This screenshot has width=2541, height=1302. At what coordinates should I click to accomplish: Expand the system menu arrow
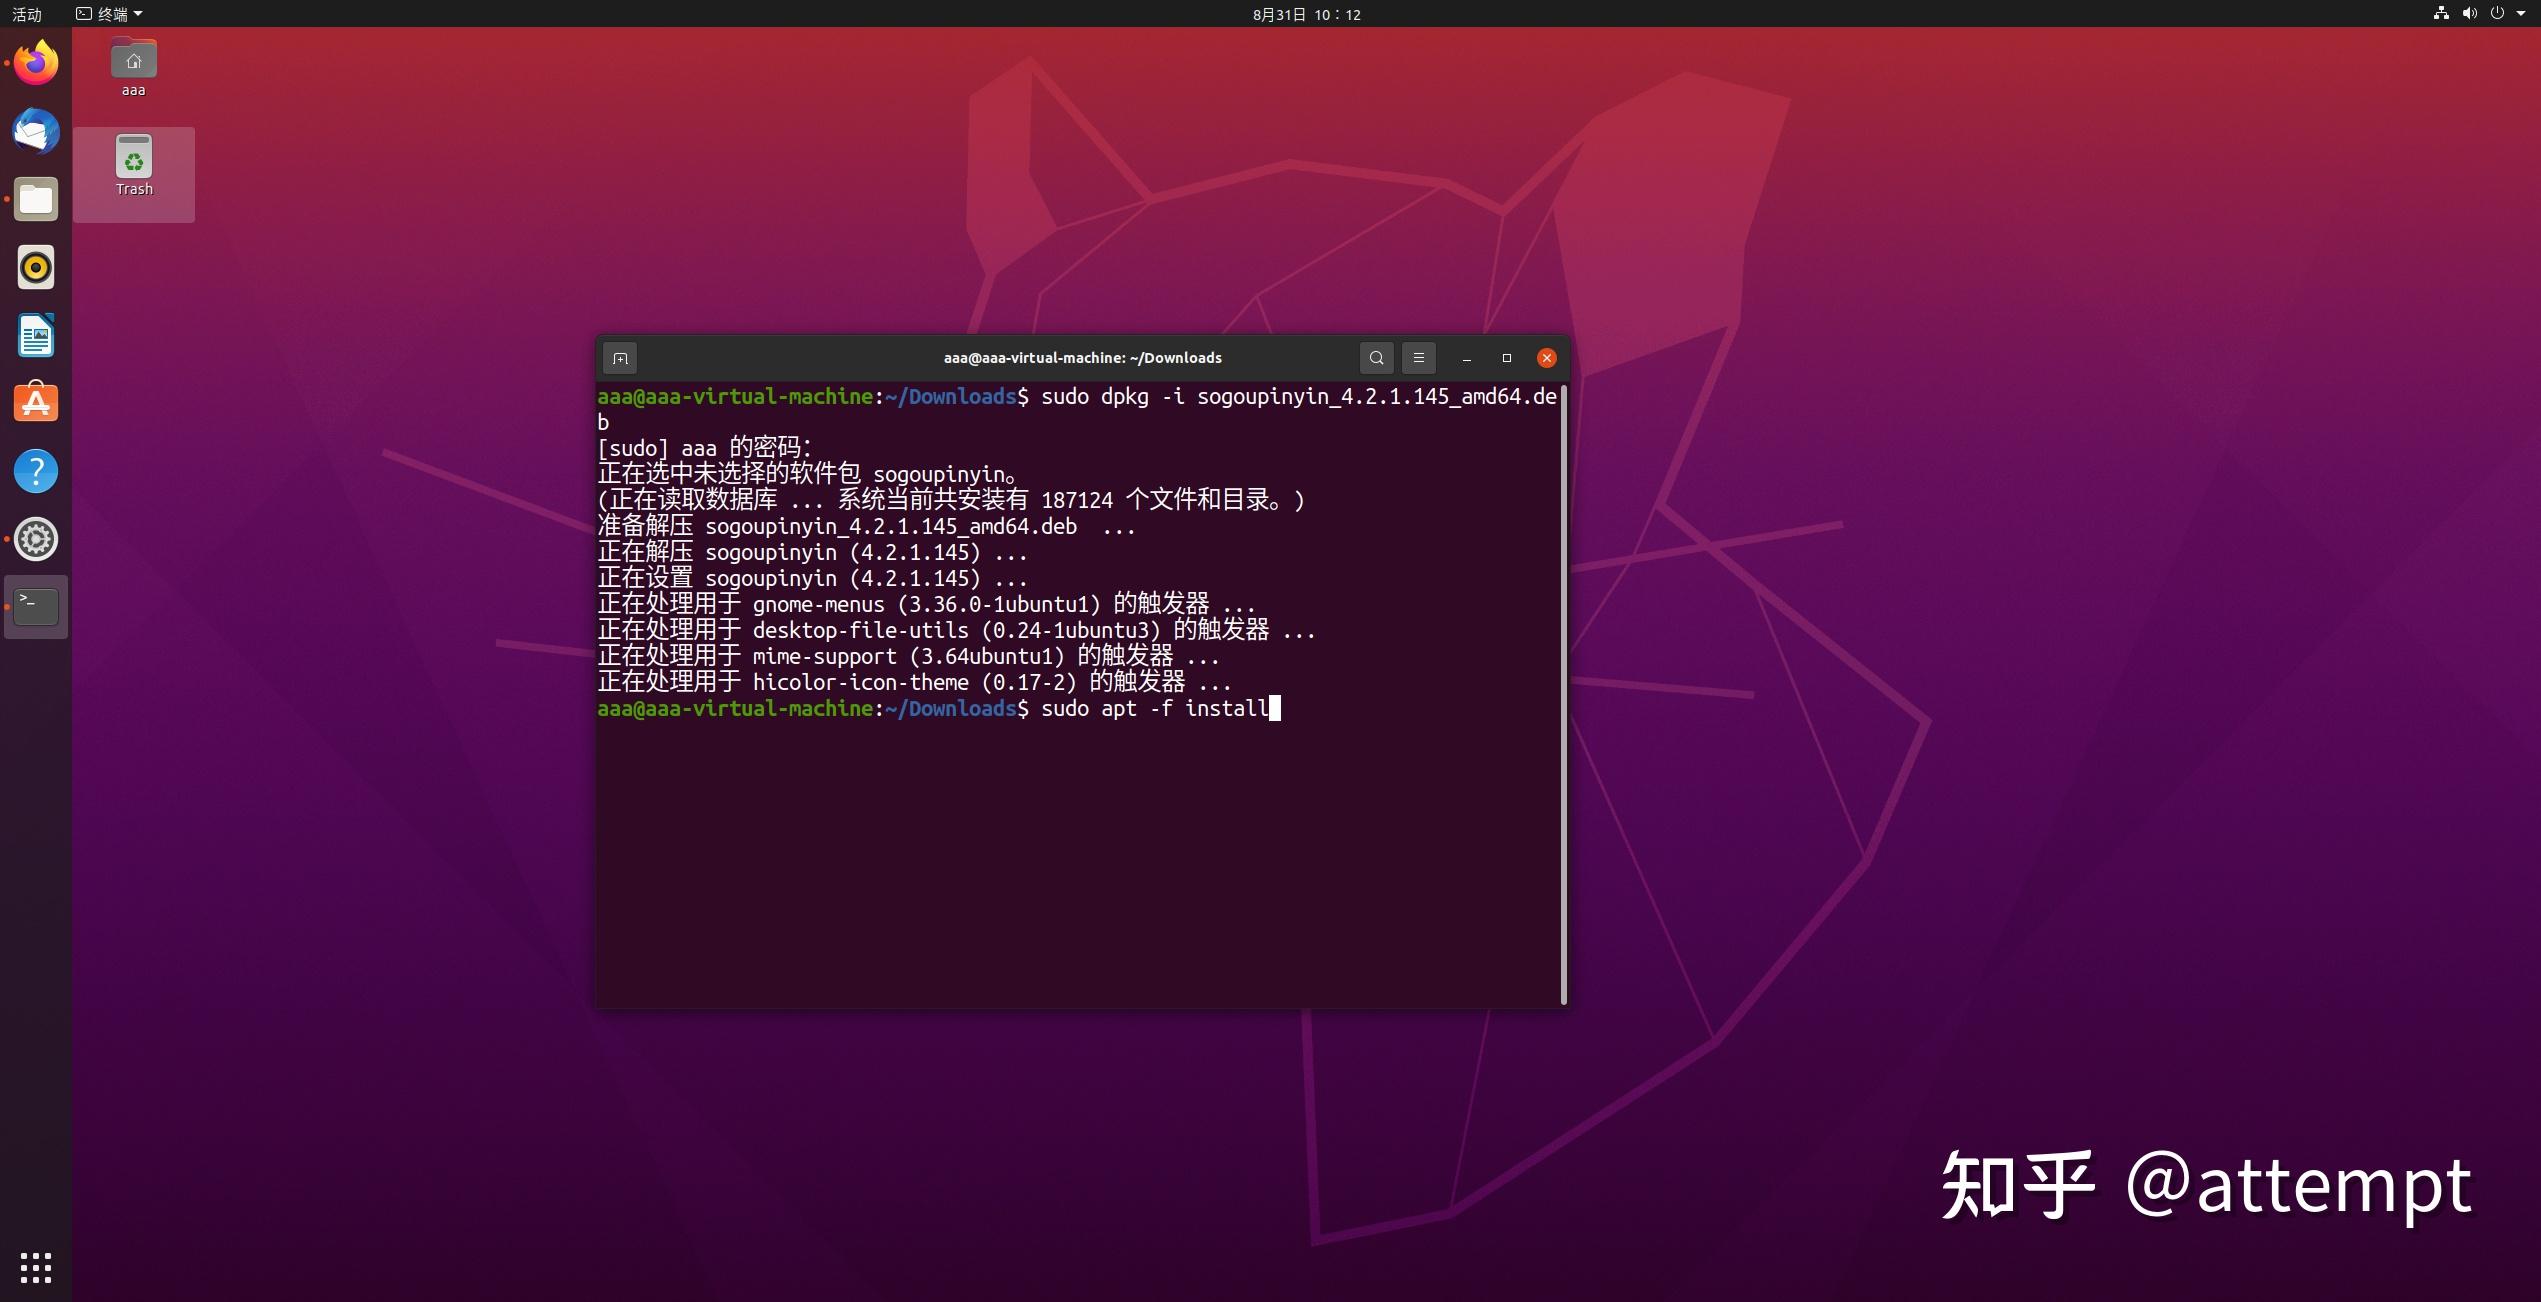tap(2521, 14)
